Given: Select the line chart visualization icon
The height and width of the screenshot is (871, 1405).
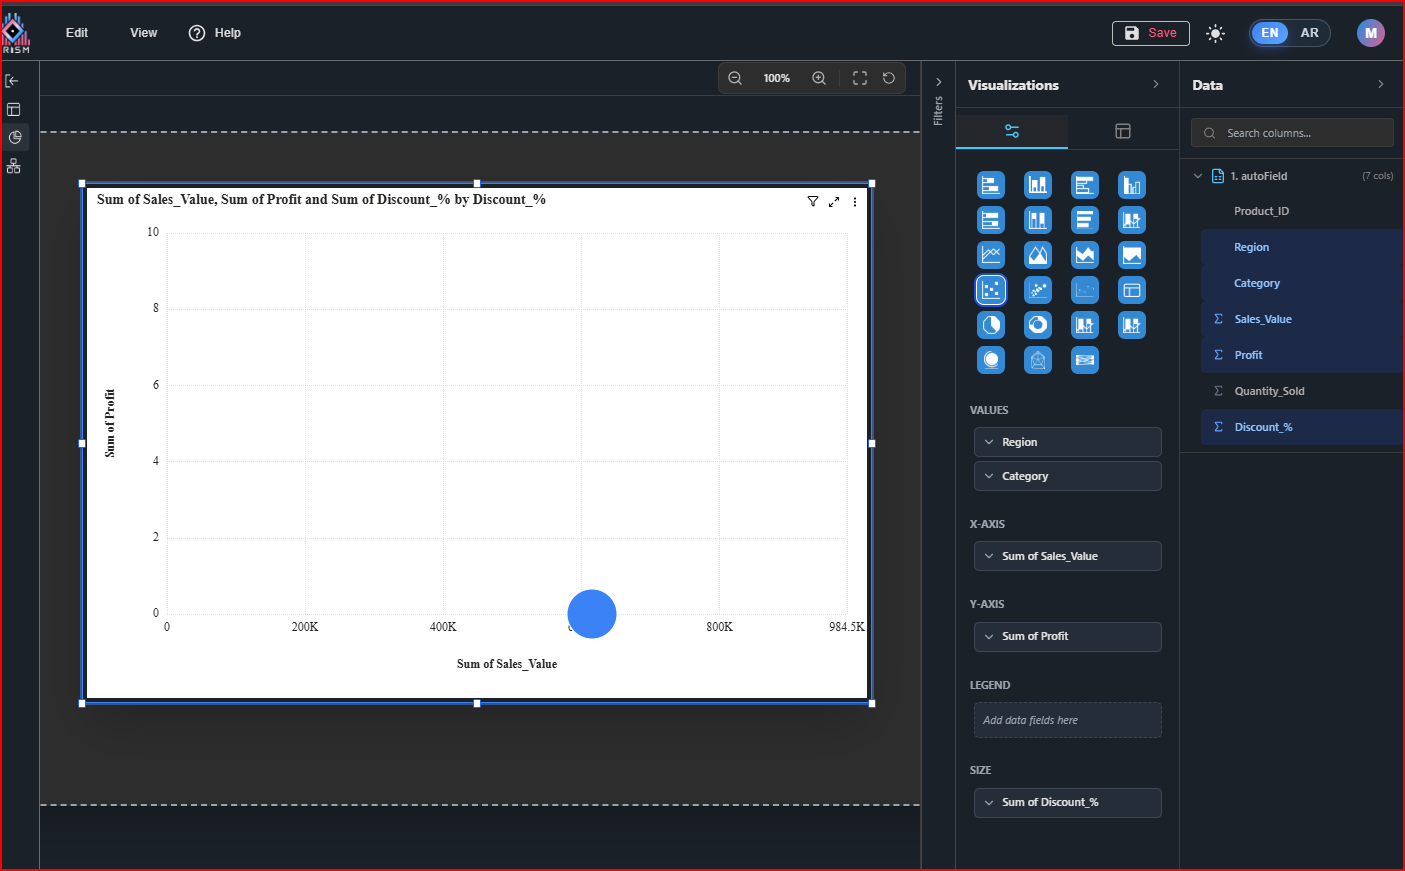Looking at the screenshot, I should (991, 255).
